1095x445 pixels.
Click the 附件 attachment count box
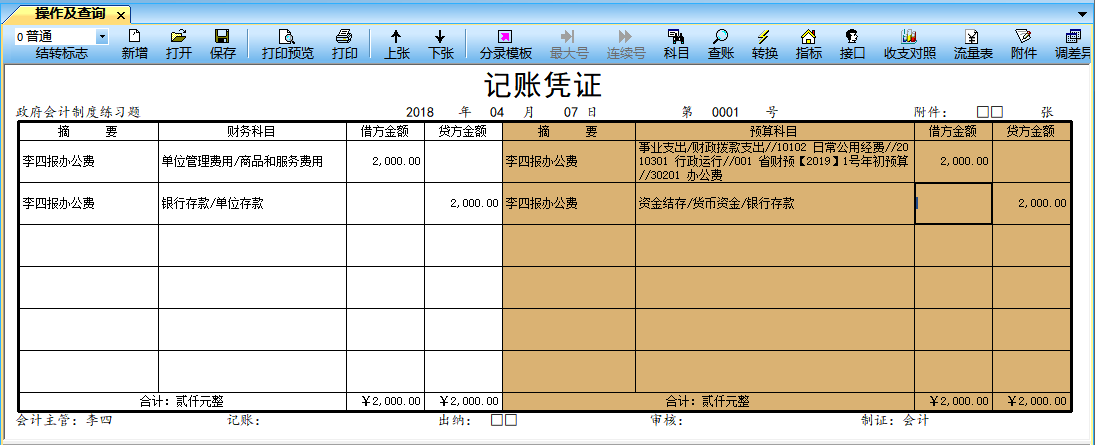coord(990,113)
